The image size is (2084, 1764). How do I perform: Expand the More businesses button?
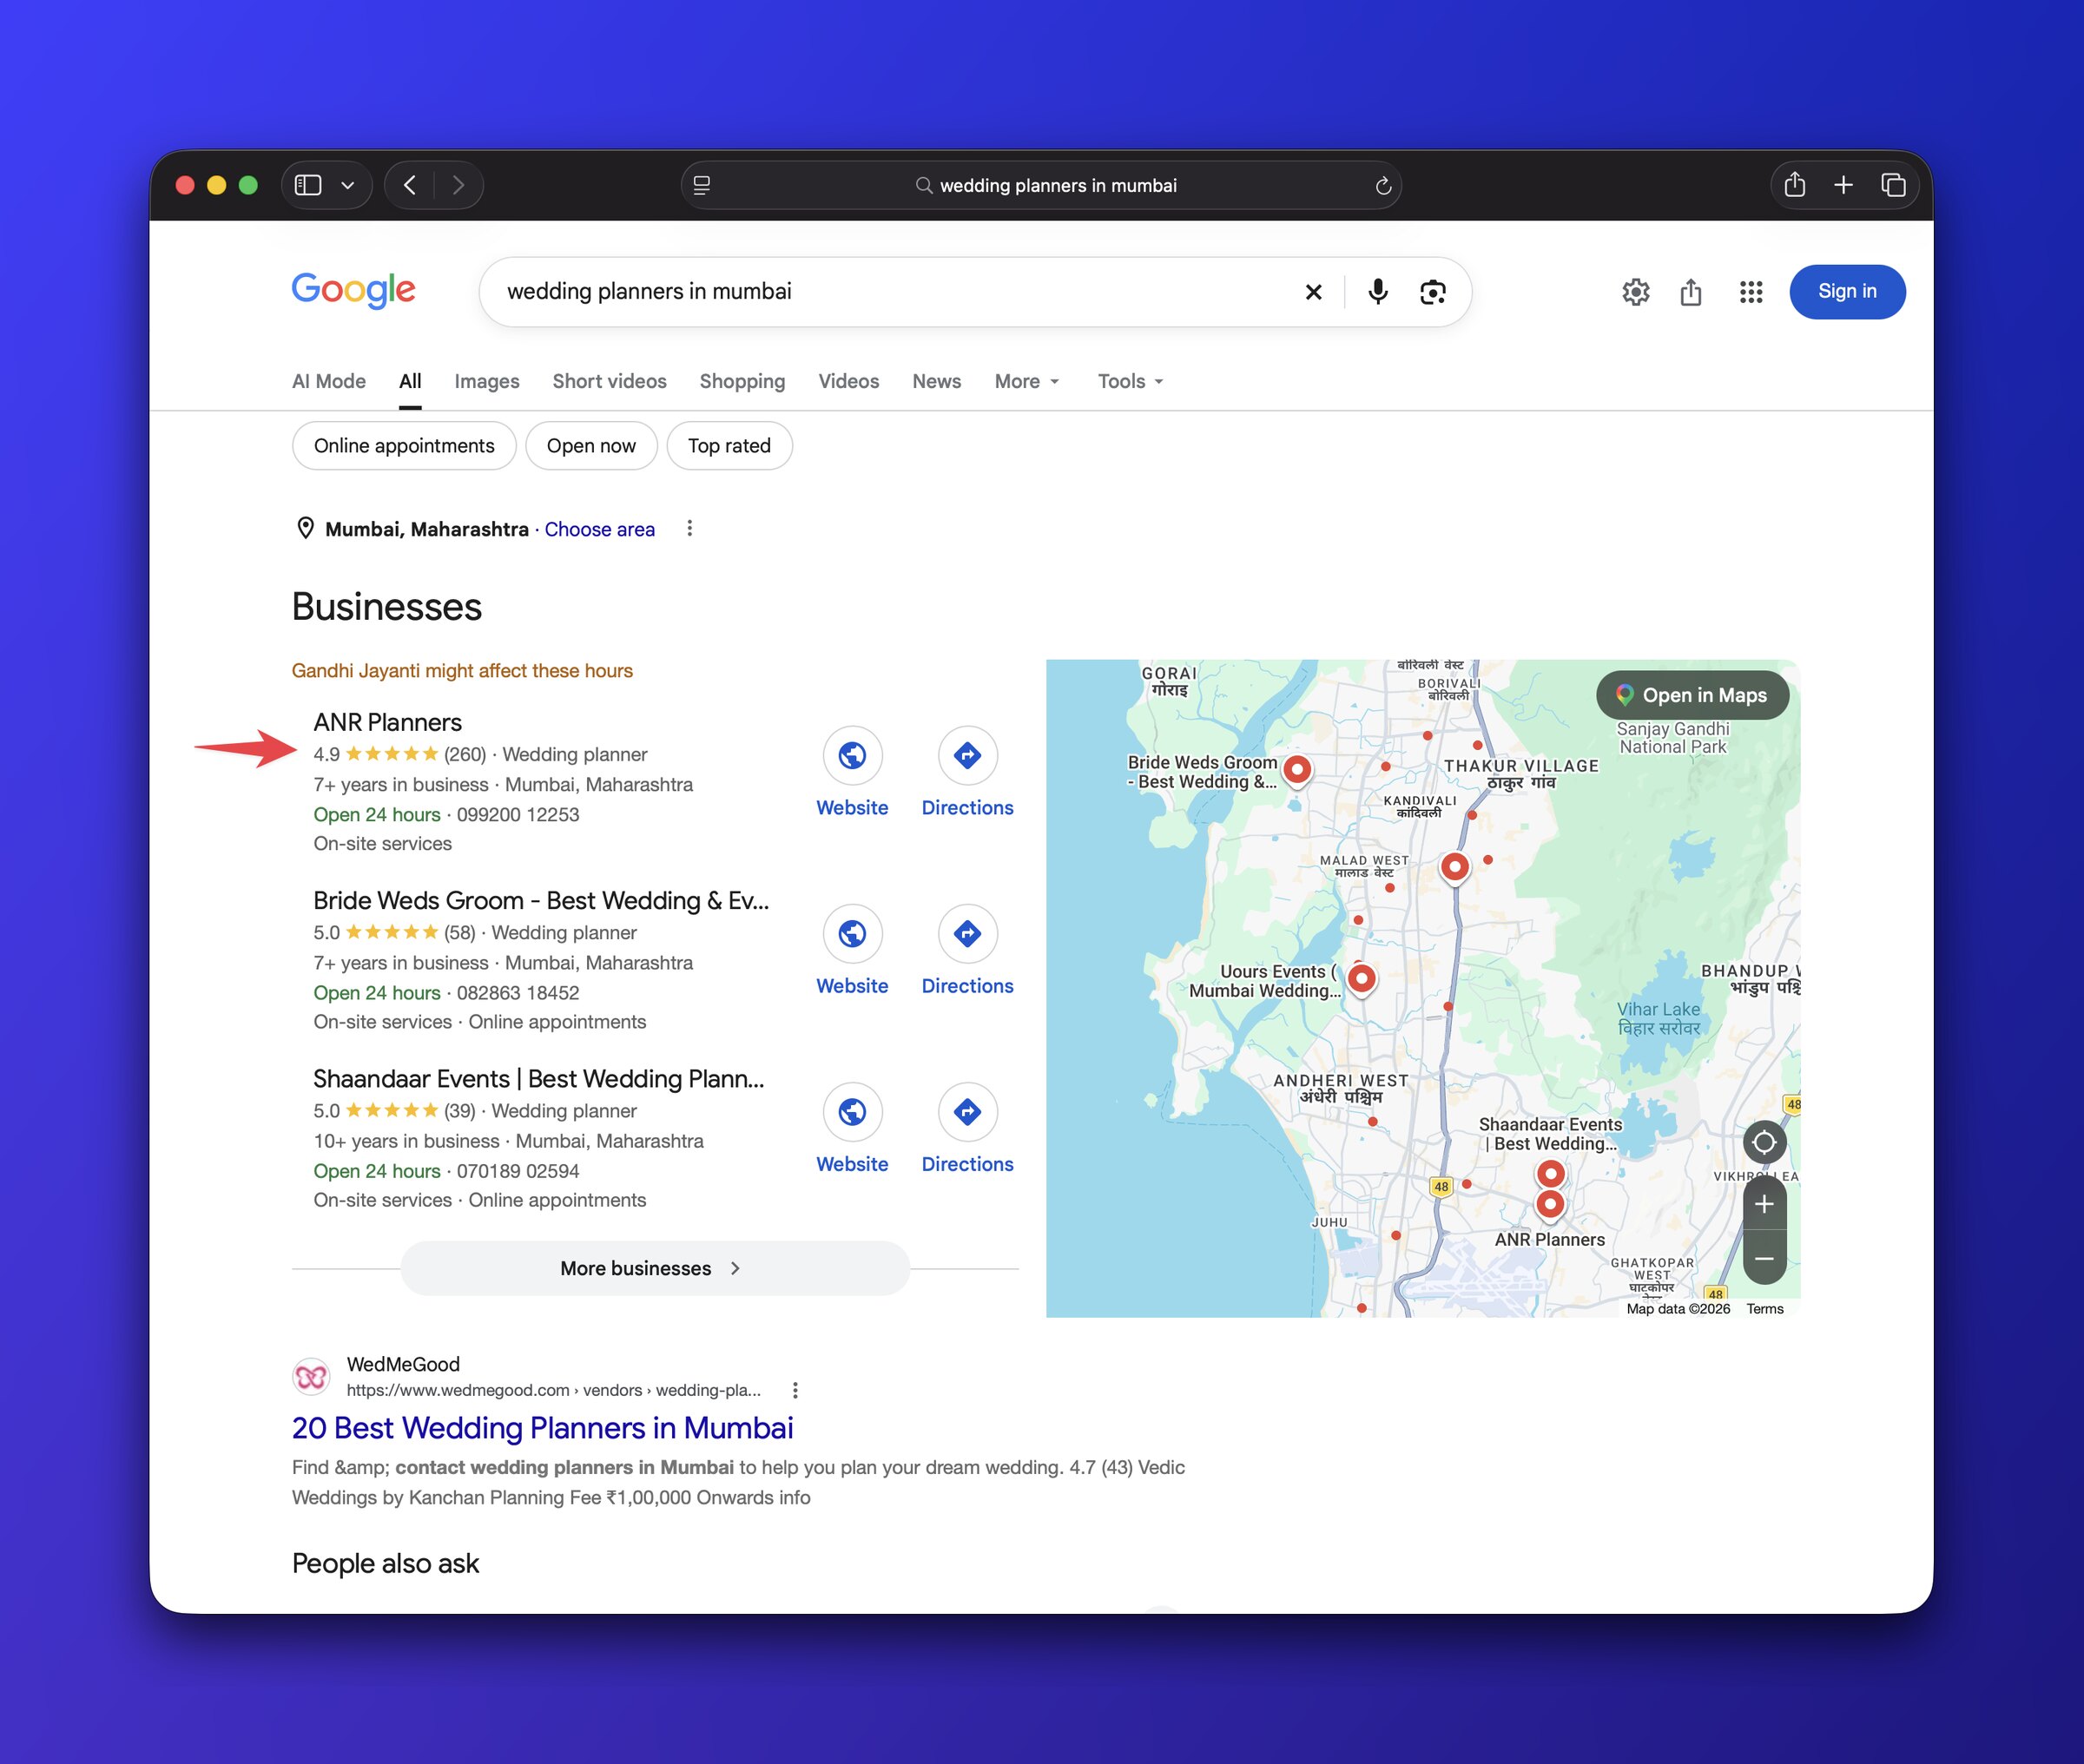(655, 1268)
